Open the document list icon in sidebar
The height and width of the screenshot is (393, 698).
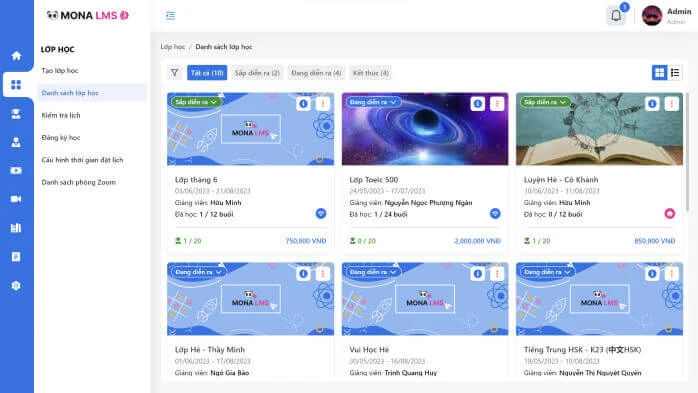click(x=16, y=257)
